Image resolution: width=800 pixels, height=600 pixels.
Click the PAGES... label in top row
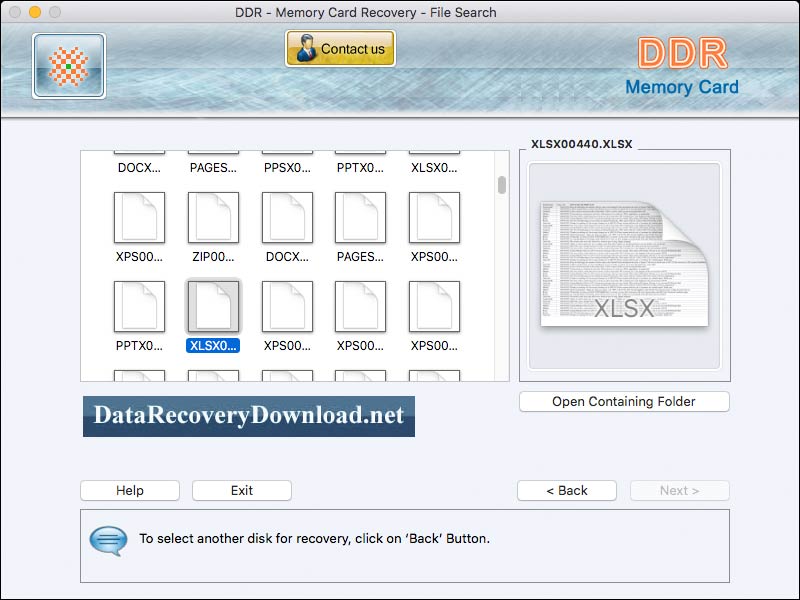(213, 168)
